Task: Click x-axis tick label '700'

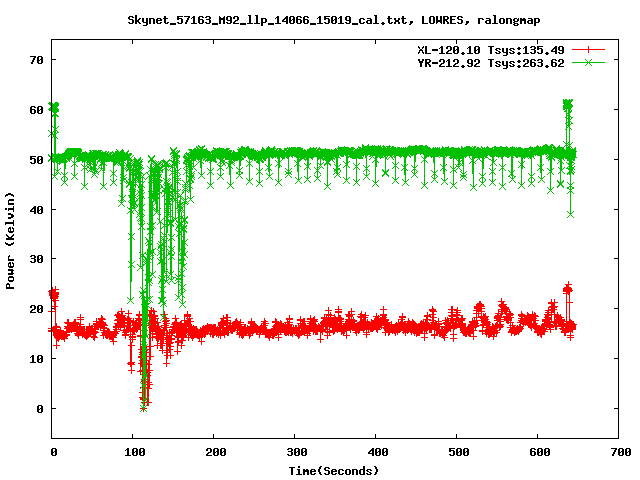Action: pos(620,452)
